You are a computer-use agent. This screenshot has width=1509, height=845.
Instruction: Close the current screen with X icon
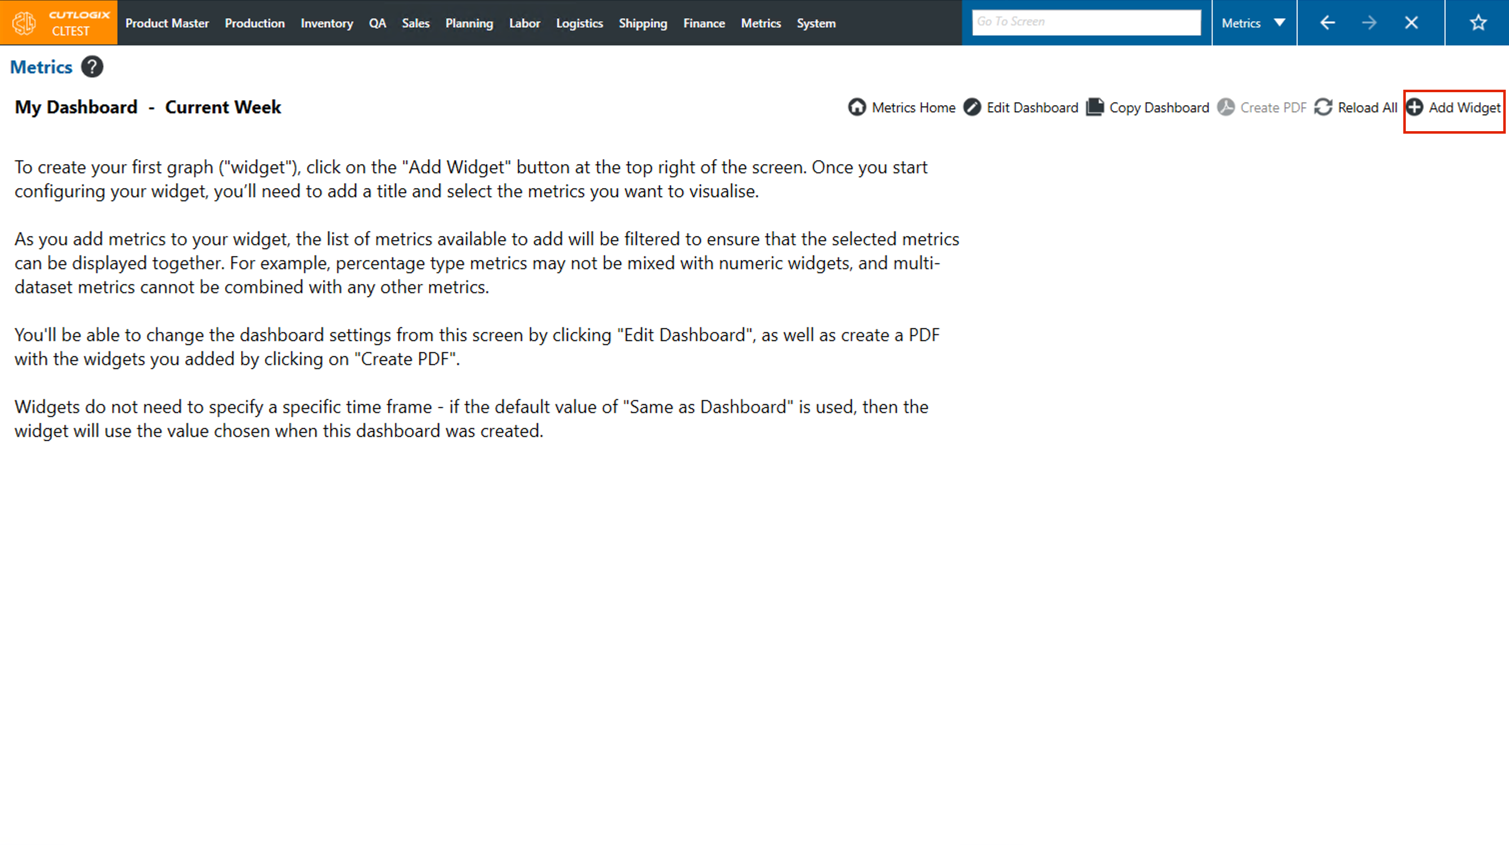click(1411, 23)
